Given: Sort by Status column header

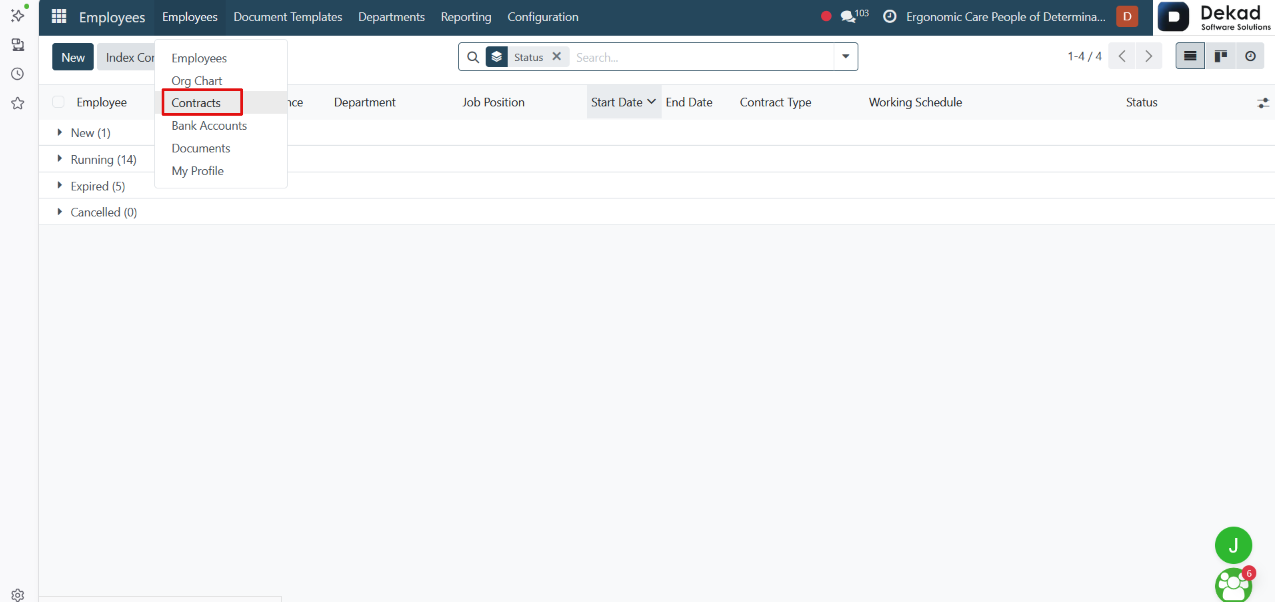Looking at the screenshot, I should pyautogui.click(x=1142, y=102).
